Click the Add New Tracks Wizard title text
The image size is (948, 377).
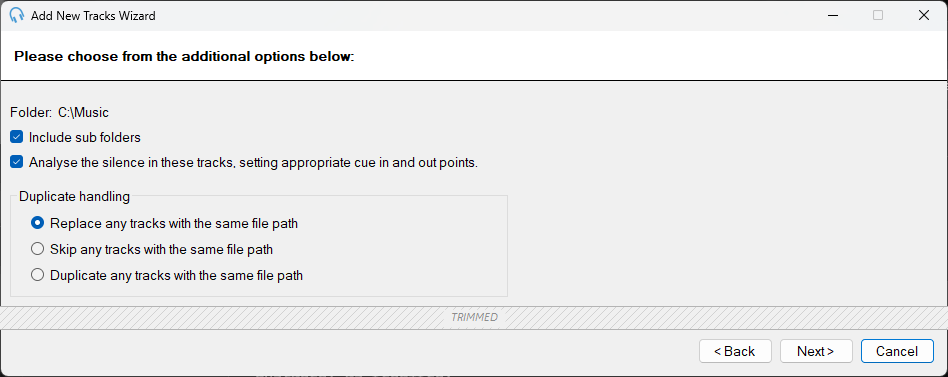[x=93, y=16]
